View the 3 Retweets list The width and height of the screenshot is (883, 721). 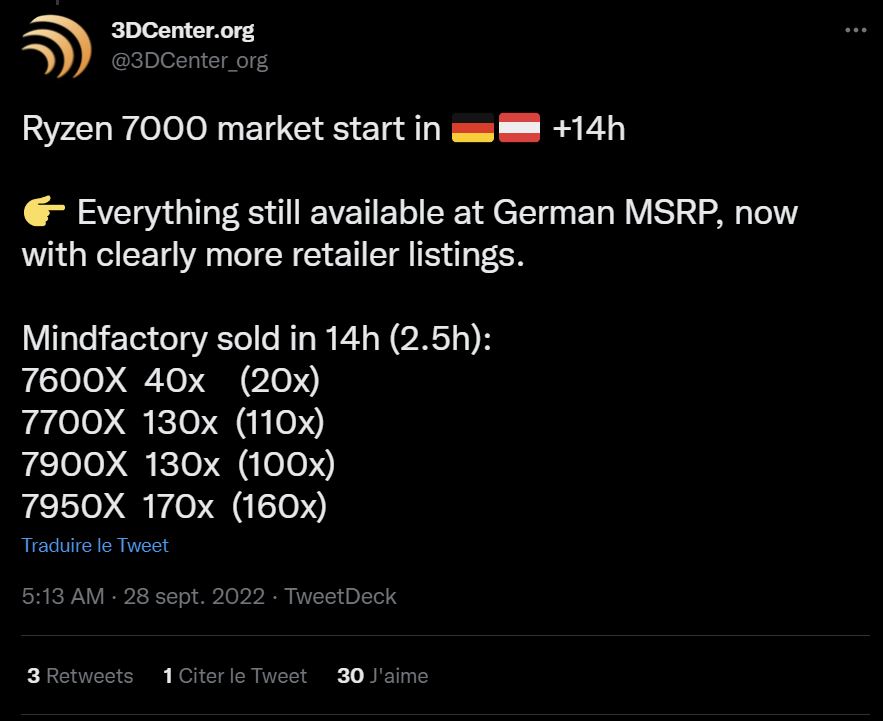click(80, 676)
